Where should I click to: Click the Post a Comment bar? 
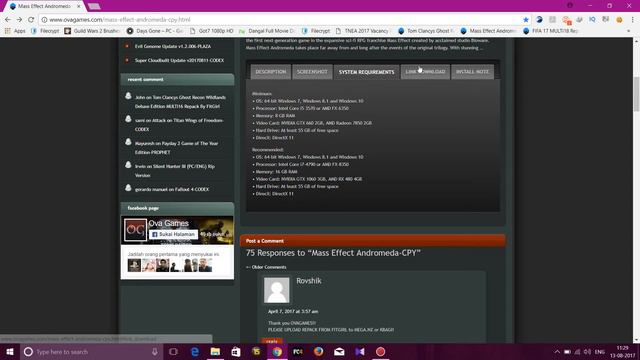[x=373, y=241]
